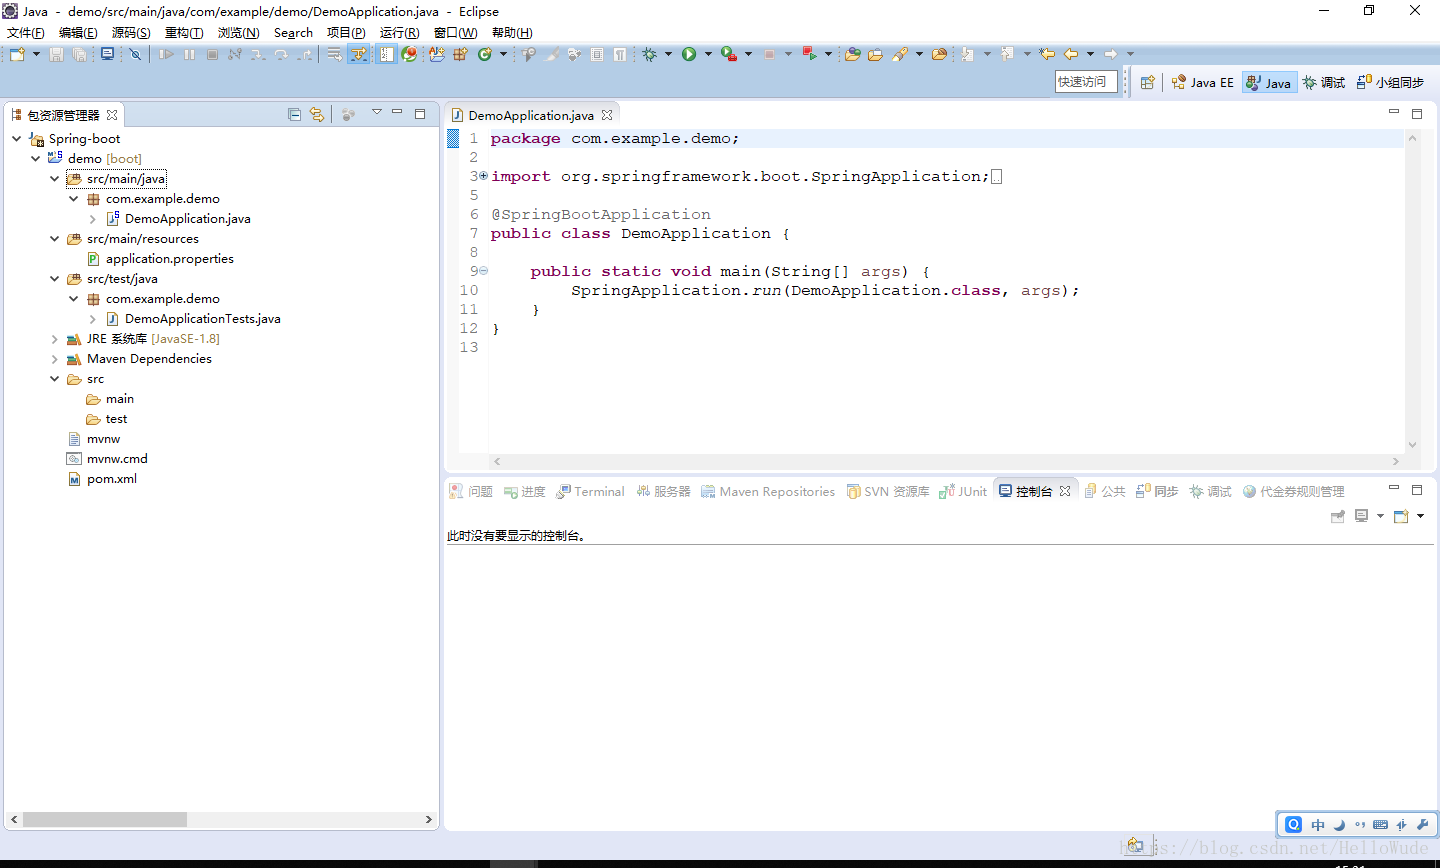The height and width of the screenshot is (868, 1440).
Task: Collapse the src/main/java folder
Action: [54, 179]
